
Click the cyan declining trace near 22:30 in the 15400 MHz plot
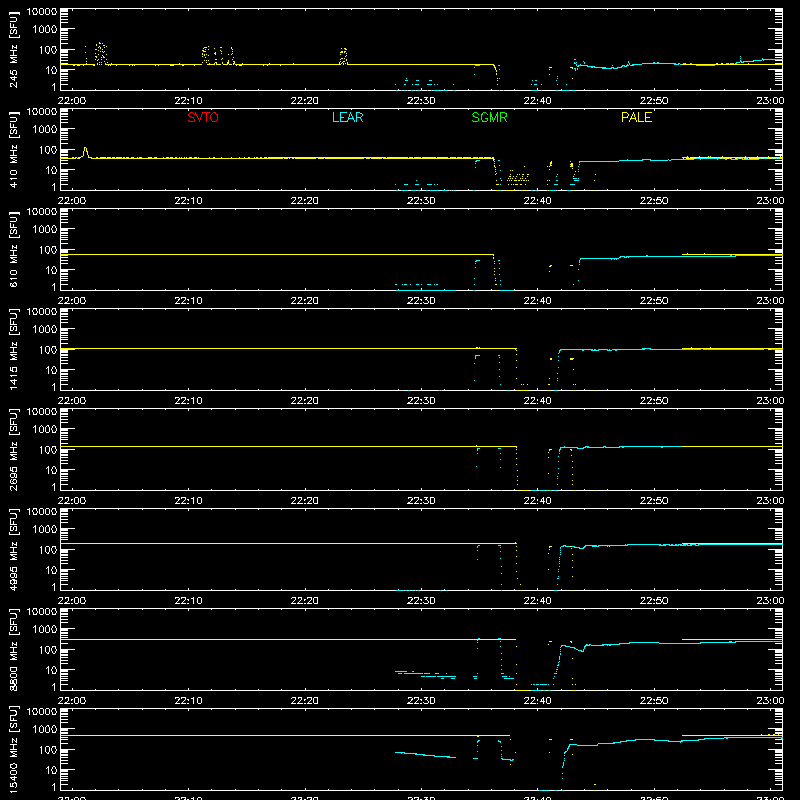[426, 755]
